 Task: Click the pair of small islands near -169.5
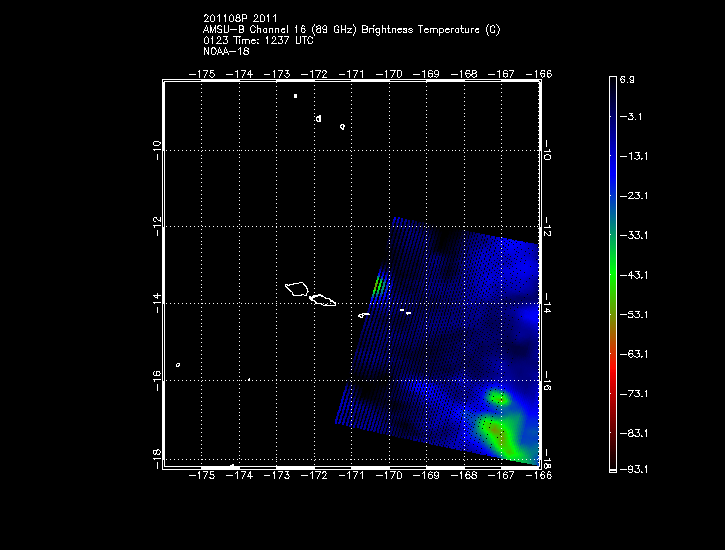(405, 311)
